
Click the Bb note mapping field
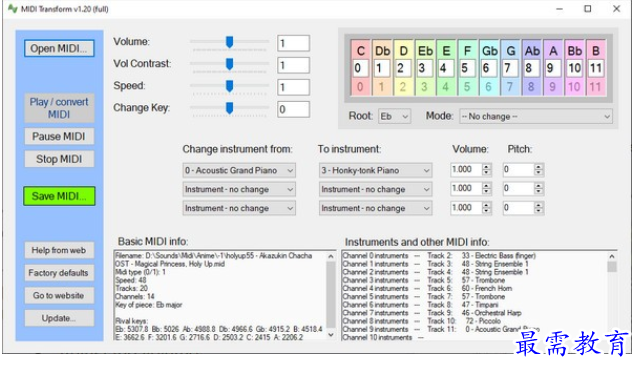click(x=574, y=68)
